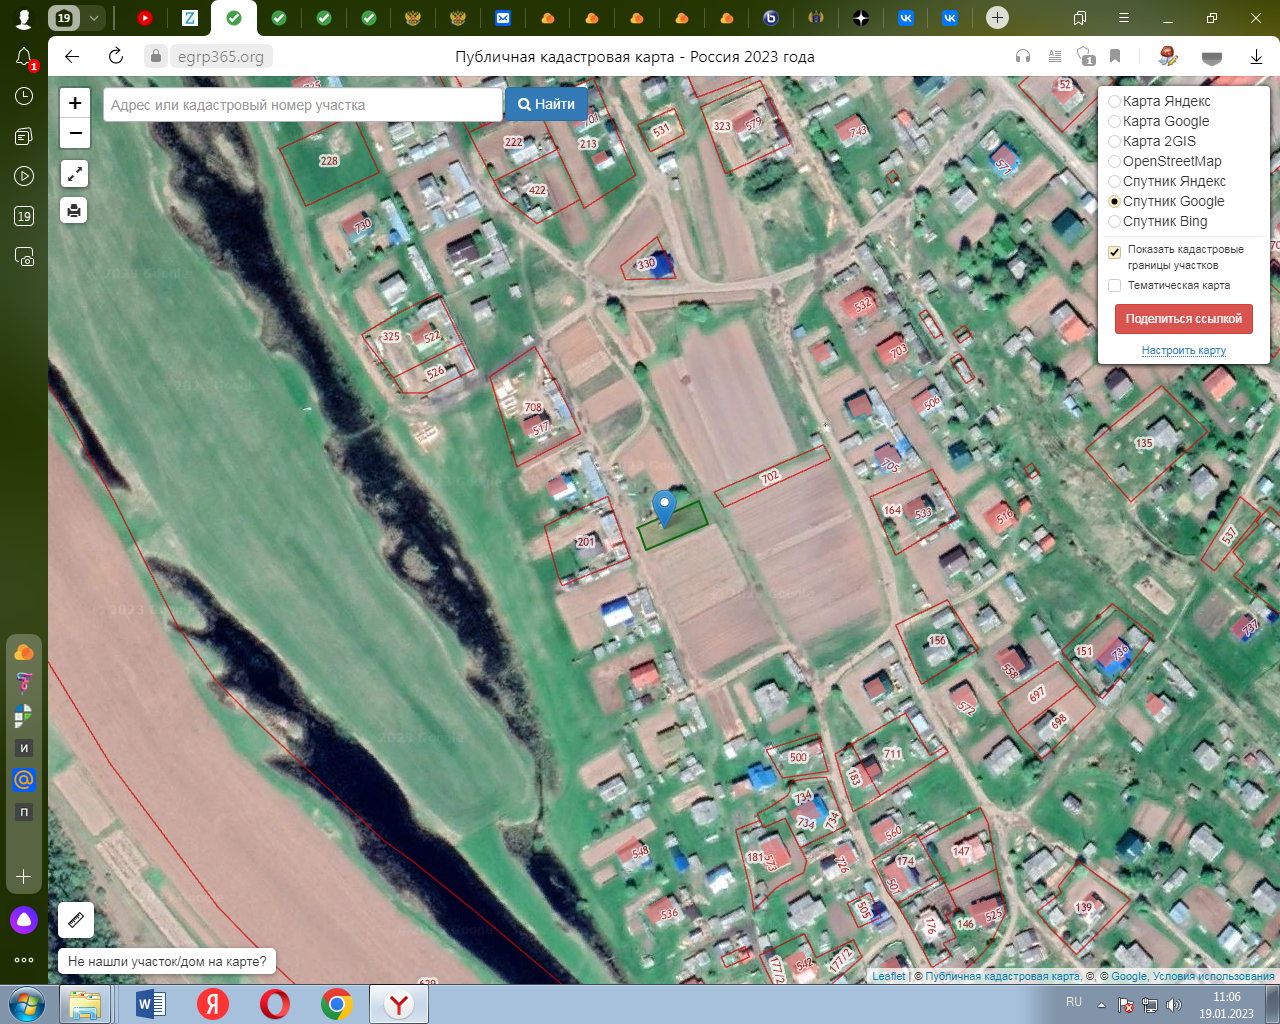Open Настроить карту link

(x=1184, y=350)
